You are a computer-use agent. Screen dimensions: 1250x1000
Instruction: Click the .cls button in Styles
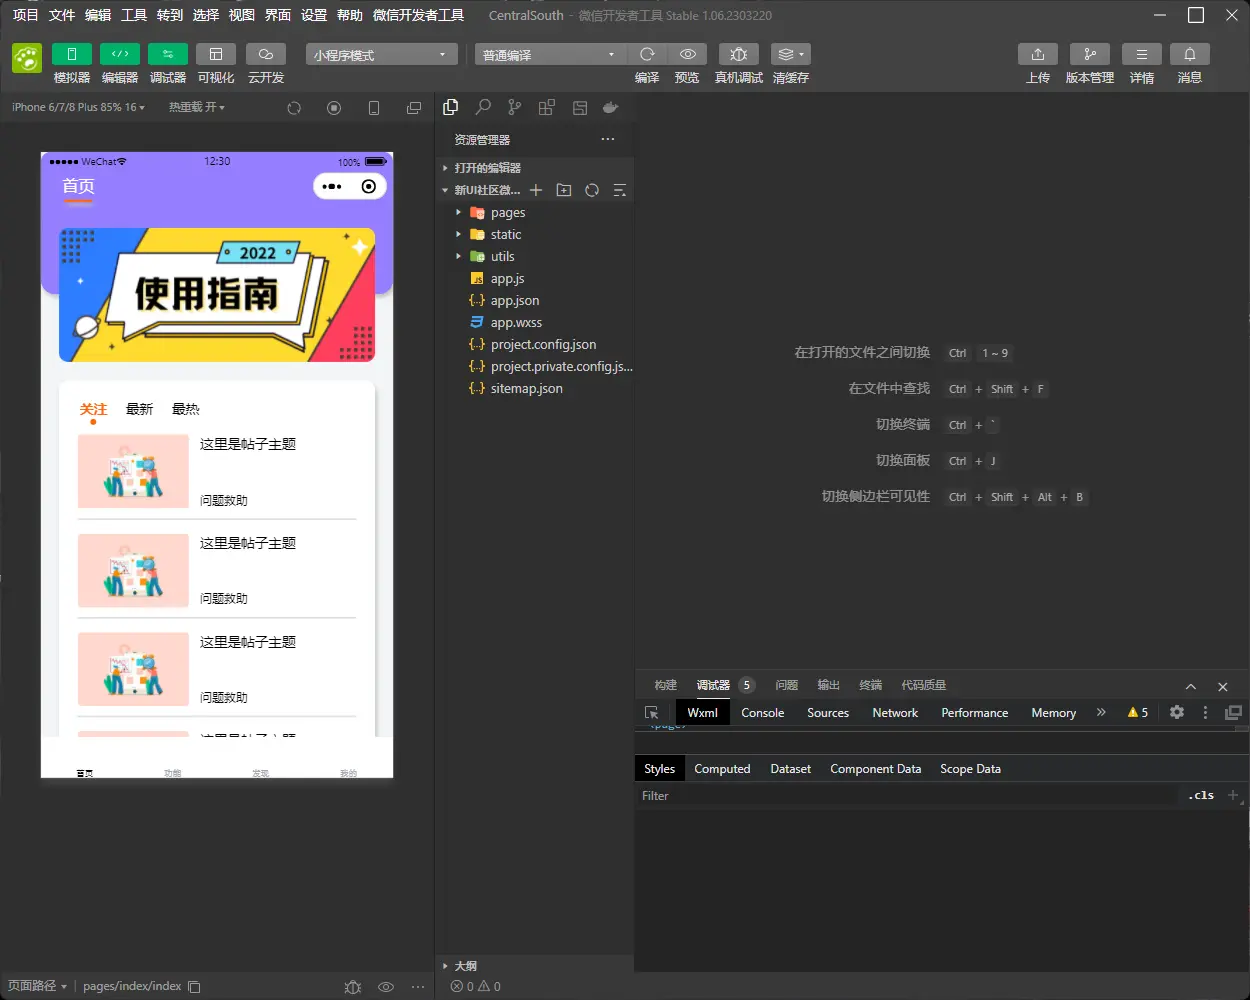[x=1201, y=796]
